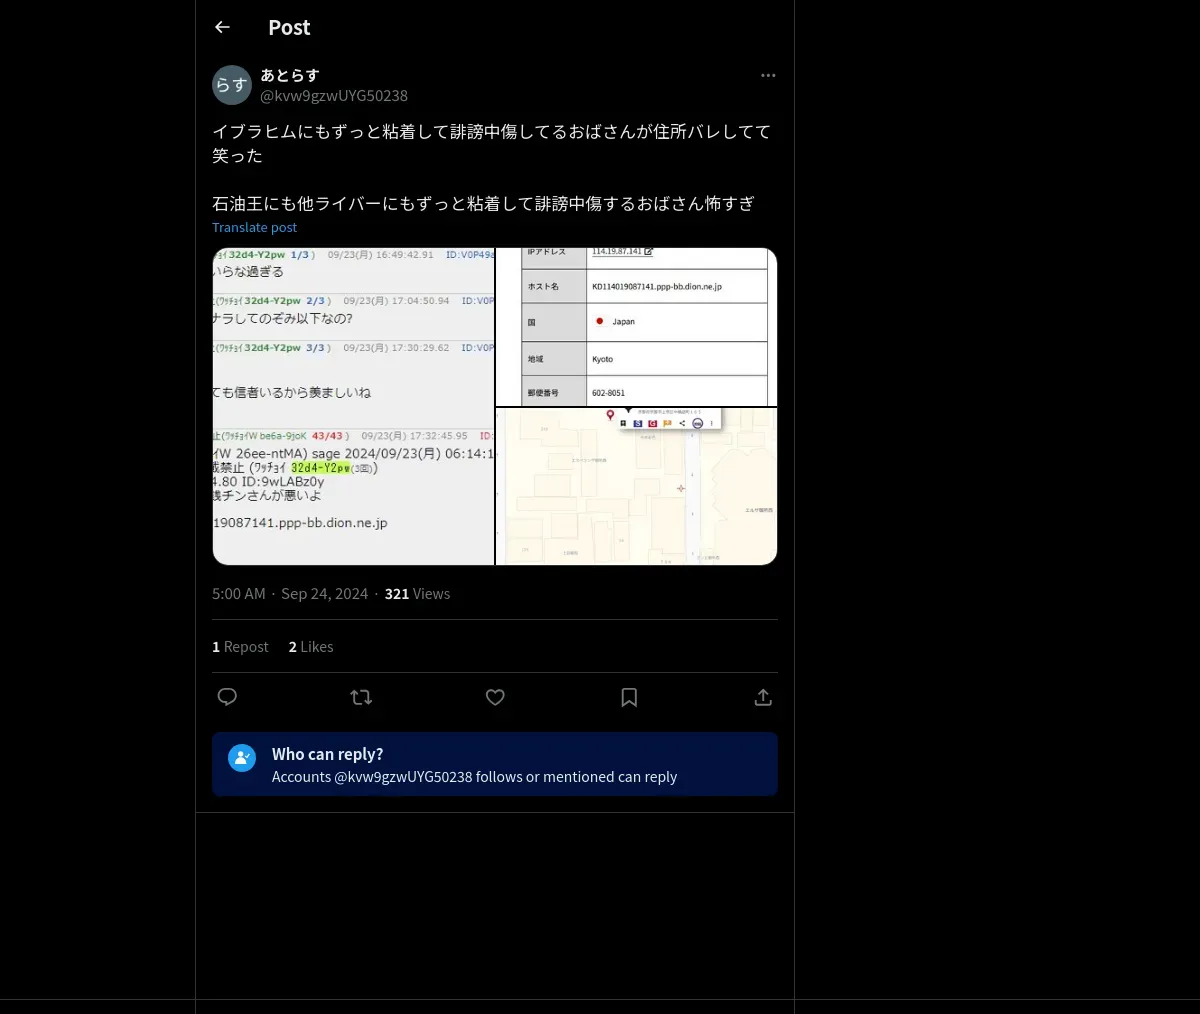Bookmark this post
The height and width of the screenshot is (1014, 1200).
(629, 697)
